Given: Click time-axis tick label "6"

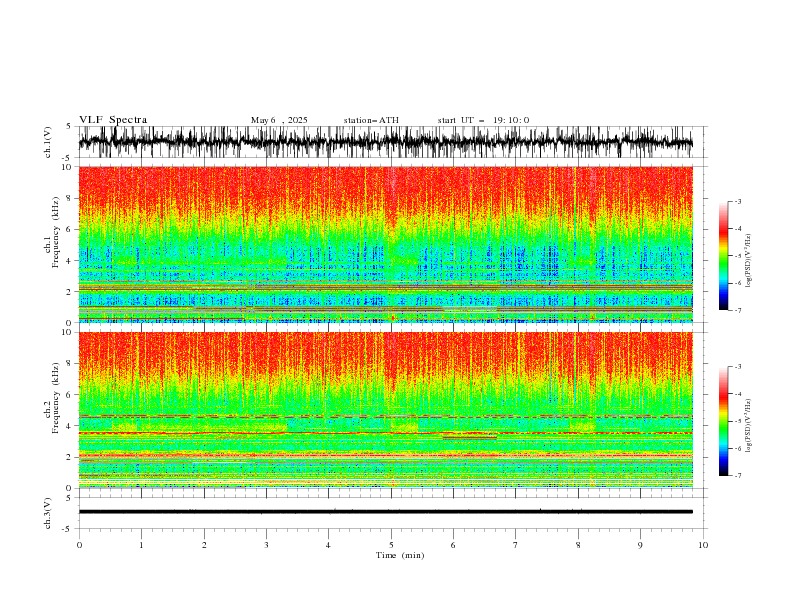Looking at the screenshot, I should click(453, 545).
